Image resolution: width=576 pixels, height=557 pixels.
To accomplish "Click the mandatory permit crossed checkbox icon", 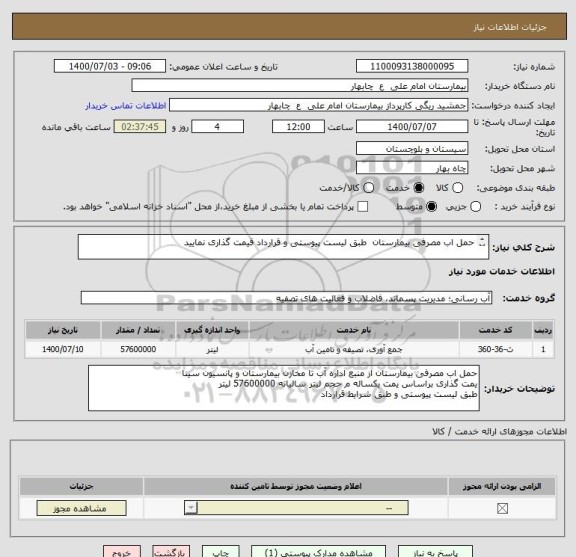I will point(502,509).
